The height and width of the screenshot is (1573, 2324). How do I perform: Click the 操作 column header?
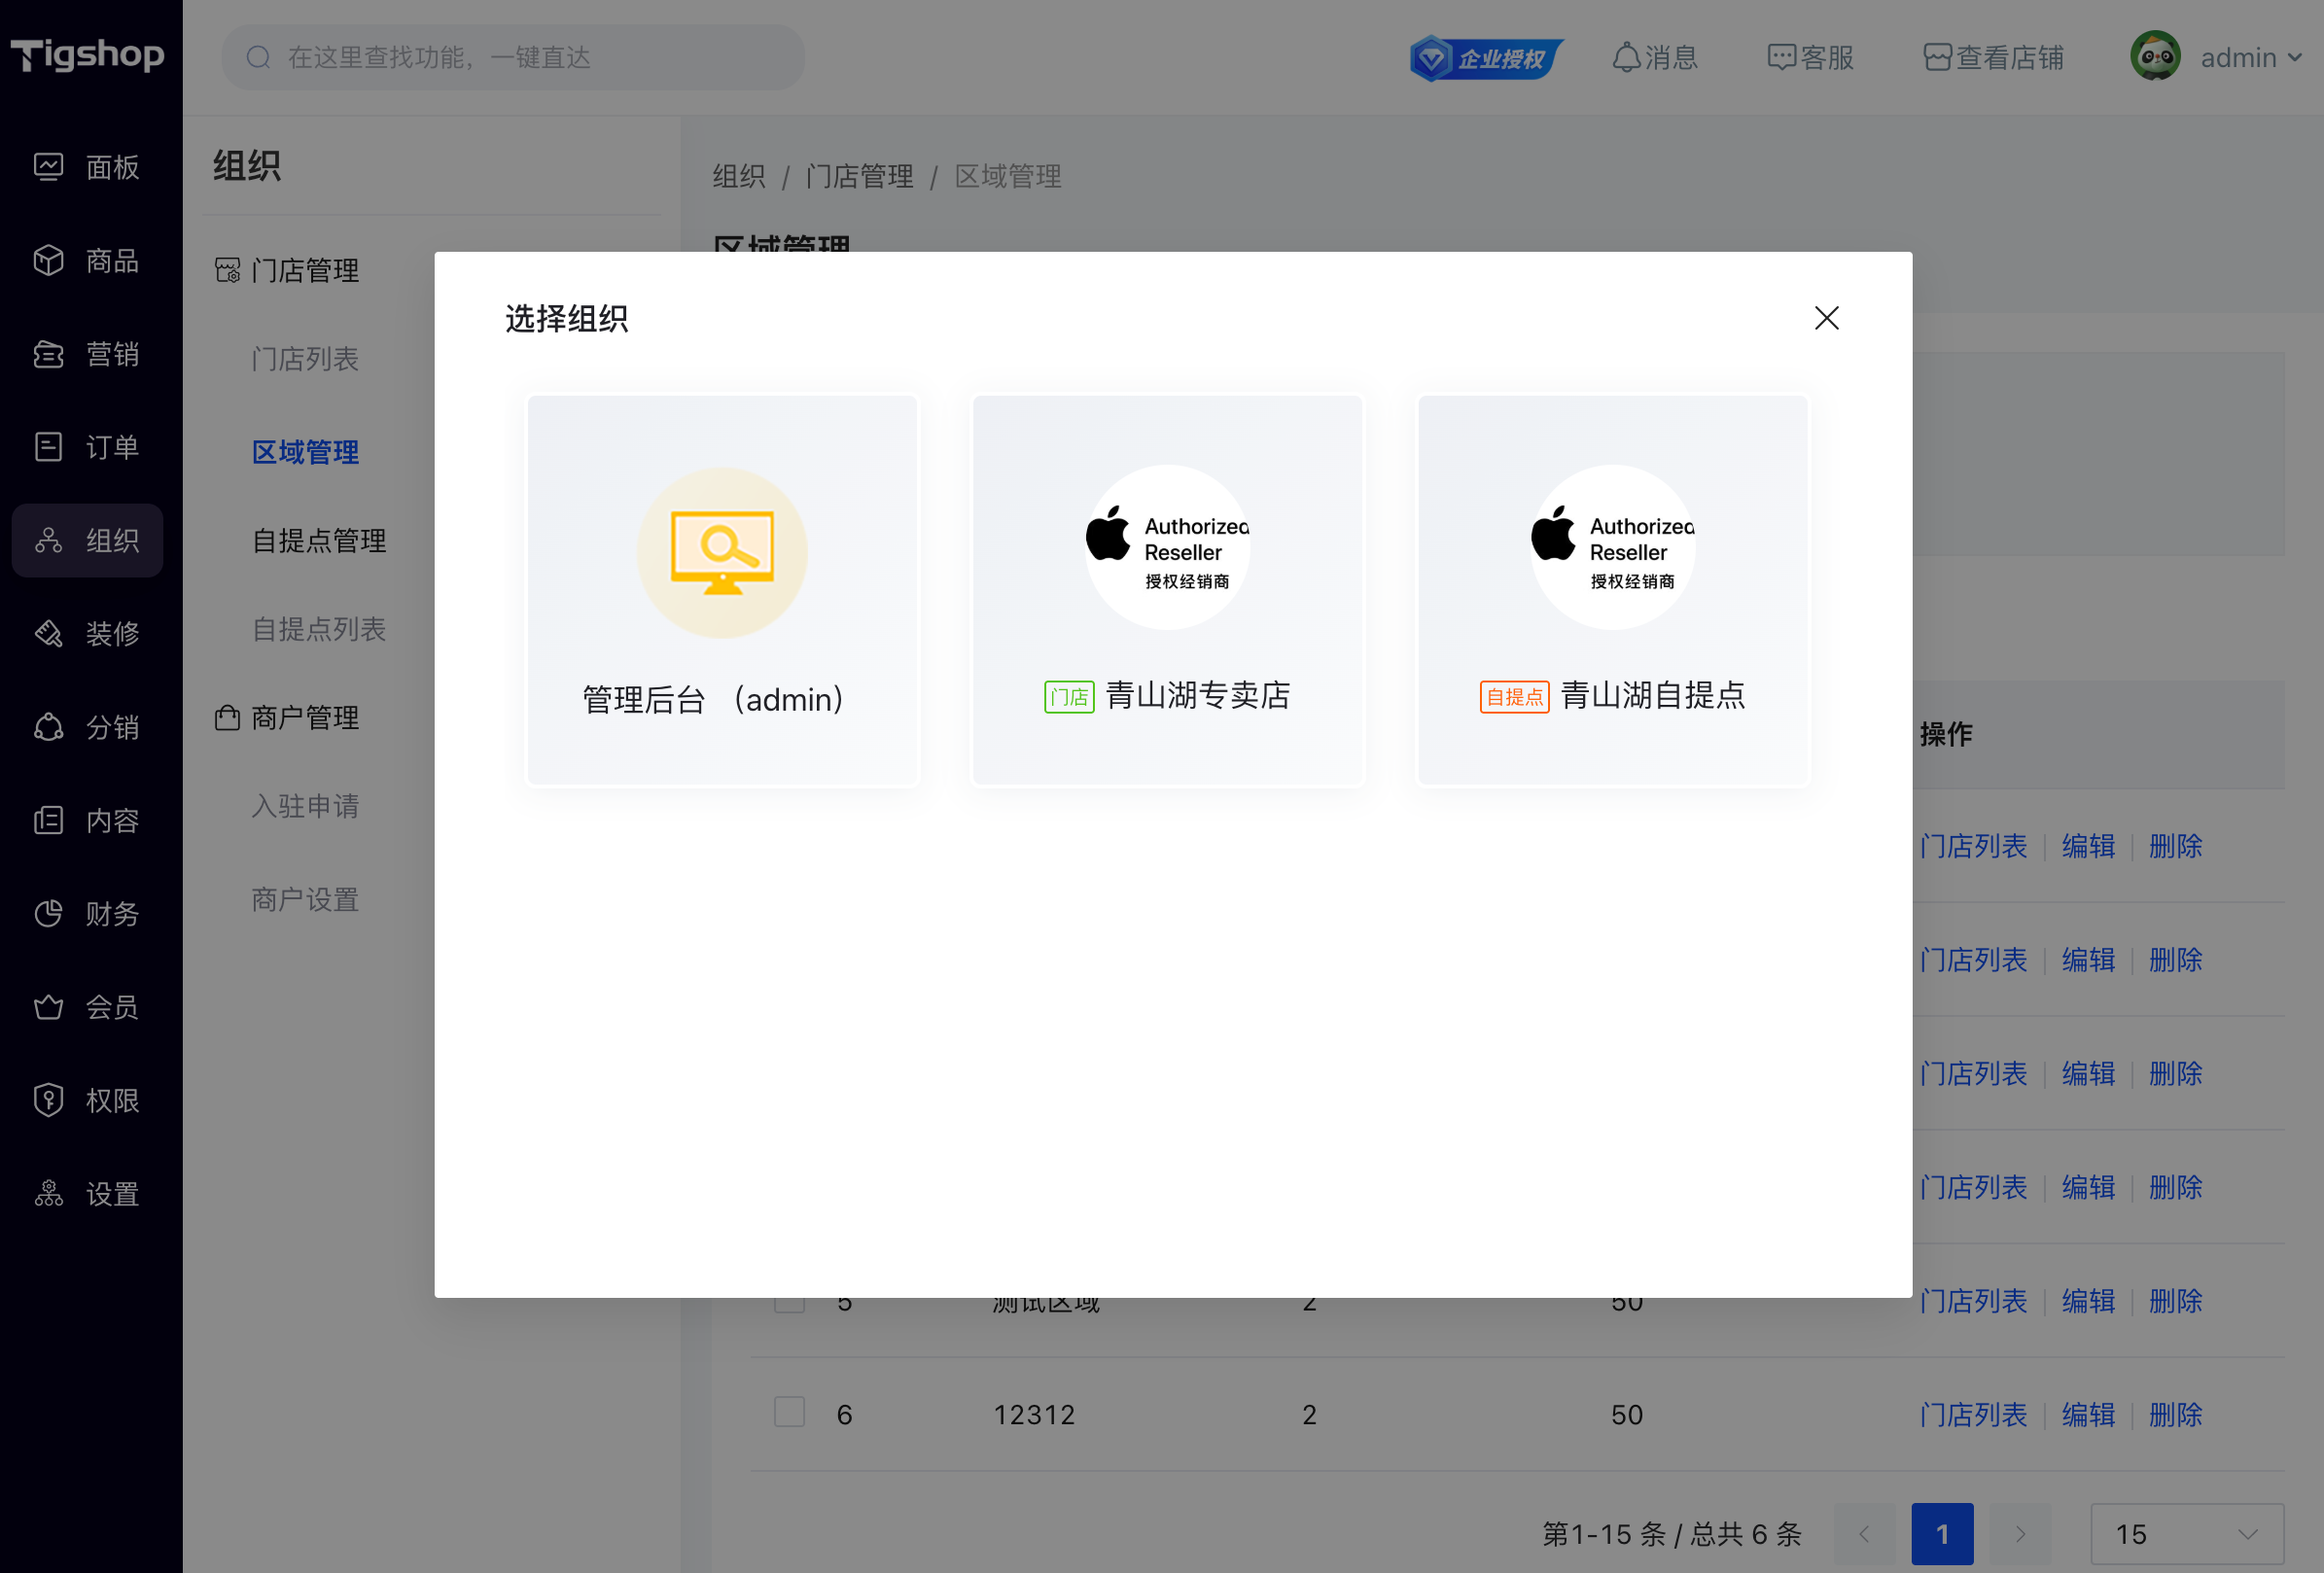1945,734
